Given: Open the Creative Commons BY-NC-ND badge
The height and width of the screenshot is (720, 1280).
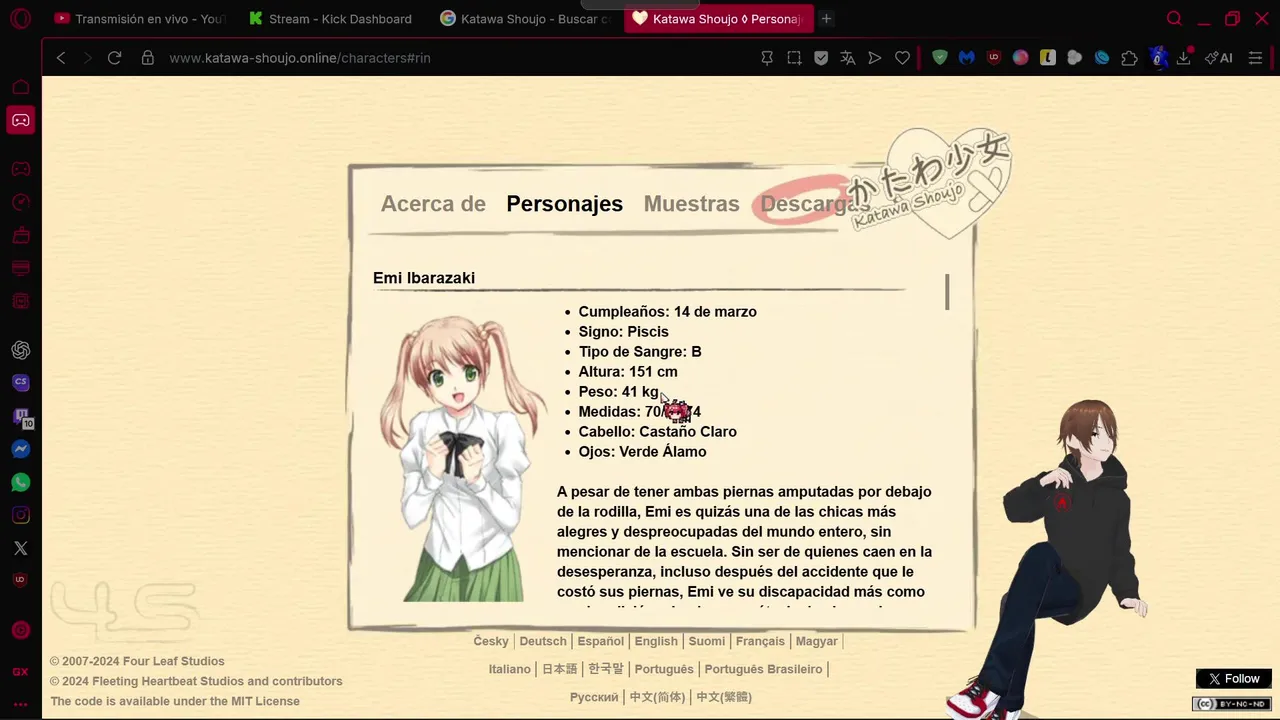Looking at the screenshot, I should [x=1231, y=704].
